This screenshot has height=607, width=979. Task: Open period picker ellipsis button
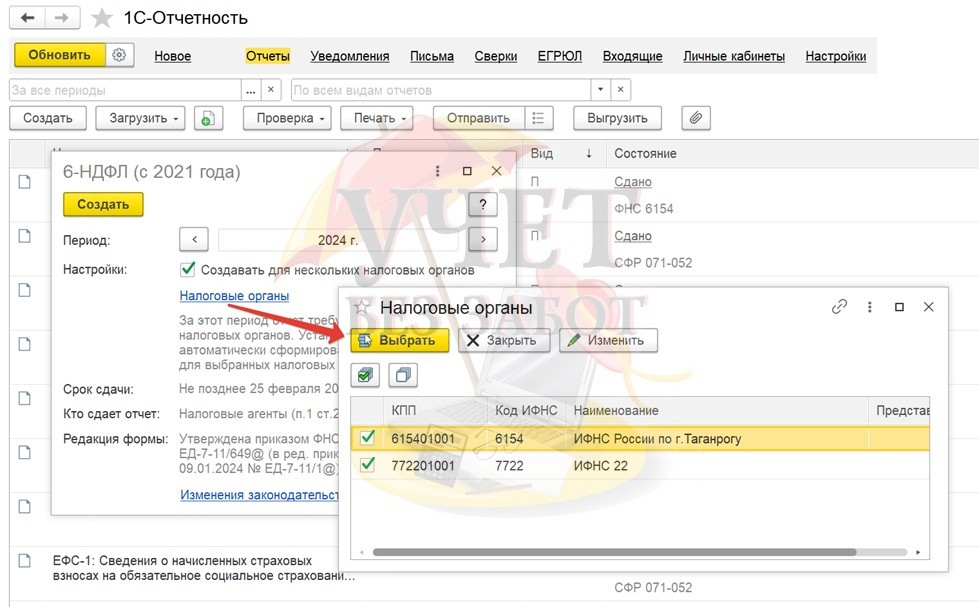point(251,90)
